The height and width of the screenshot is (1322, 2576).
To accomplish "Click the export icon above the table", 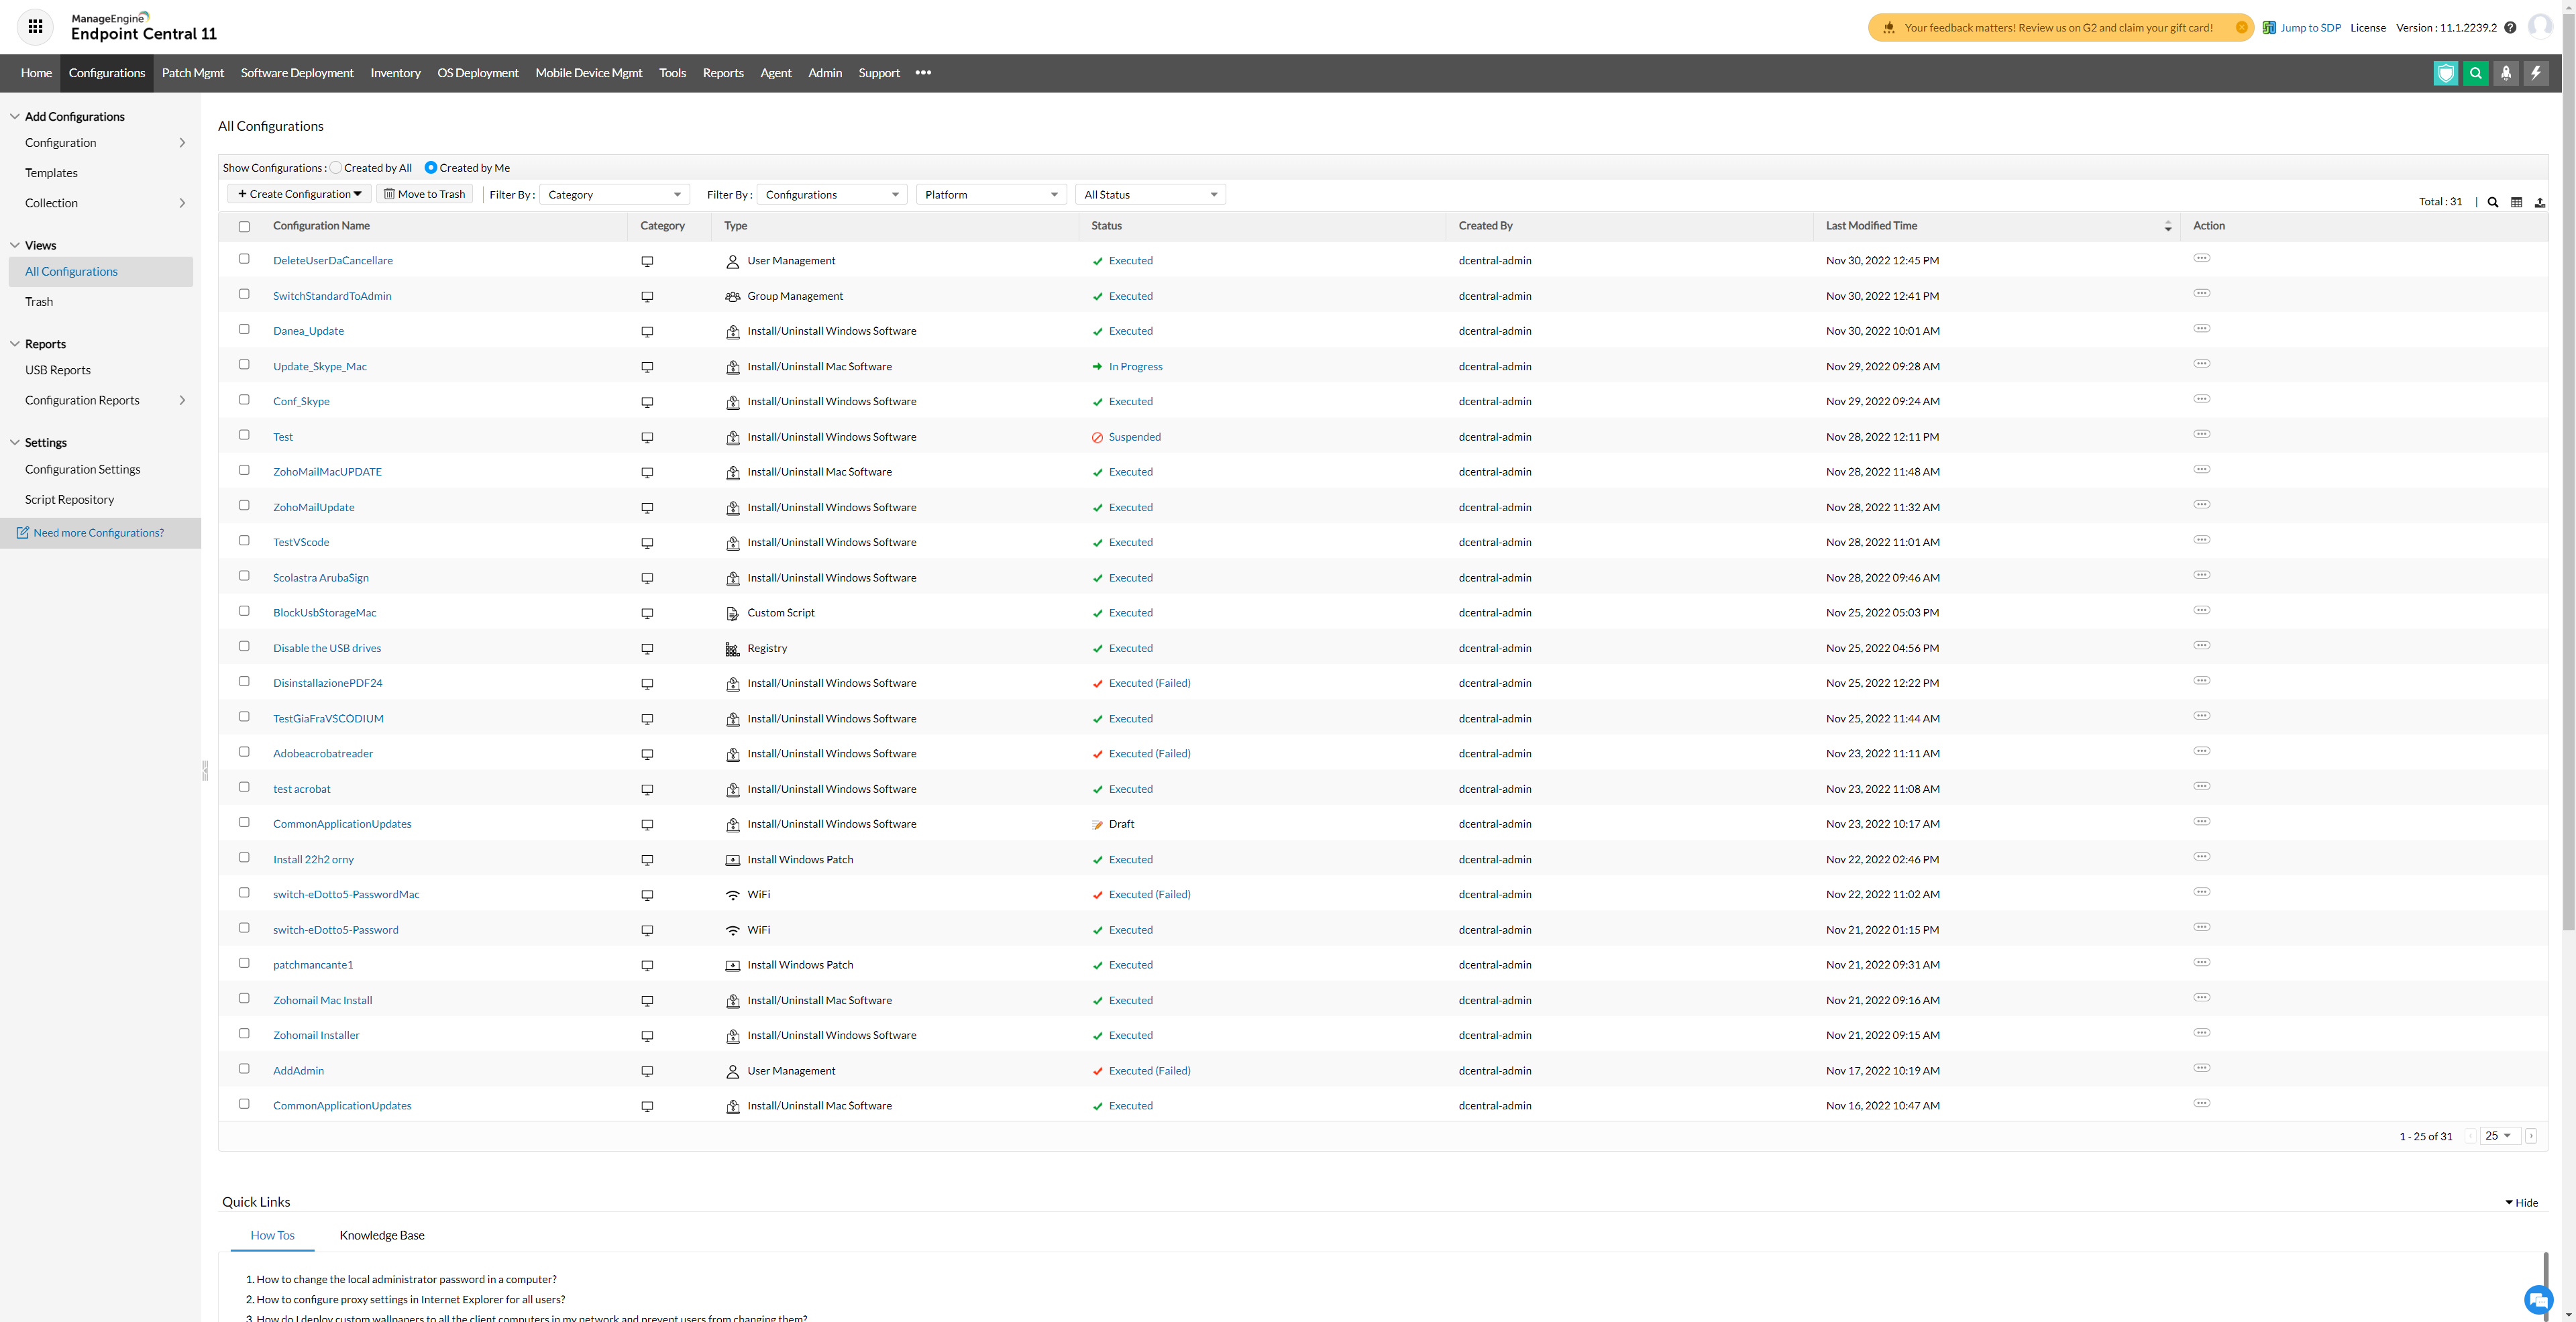I will 2539,202.
